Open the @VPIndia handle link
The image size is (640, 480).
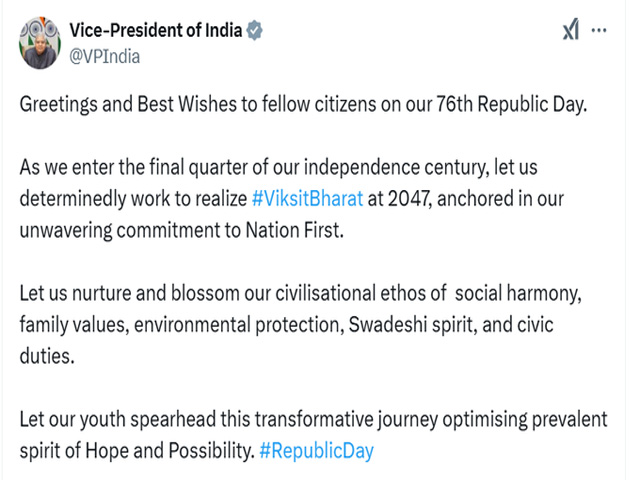[x=104, y=56]
